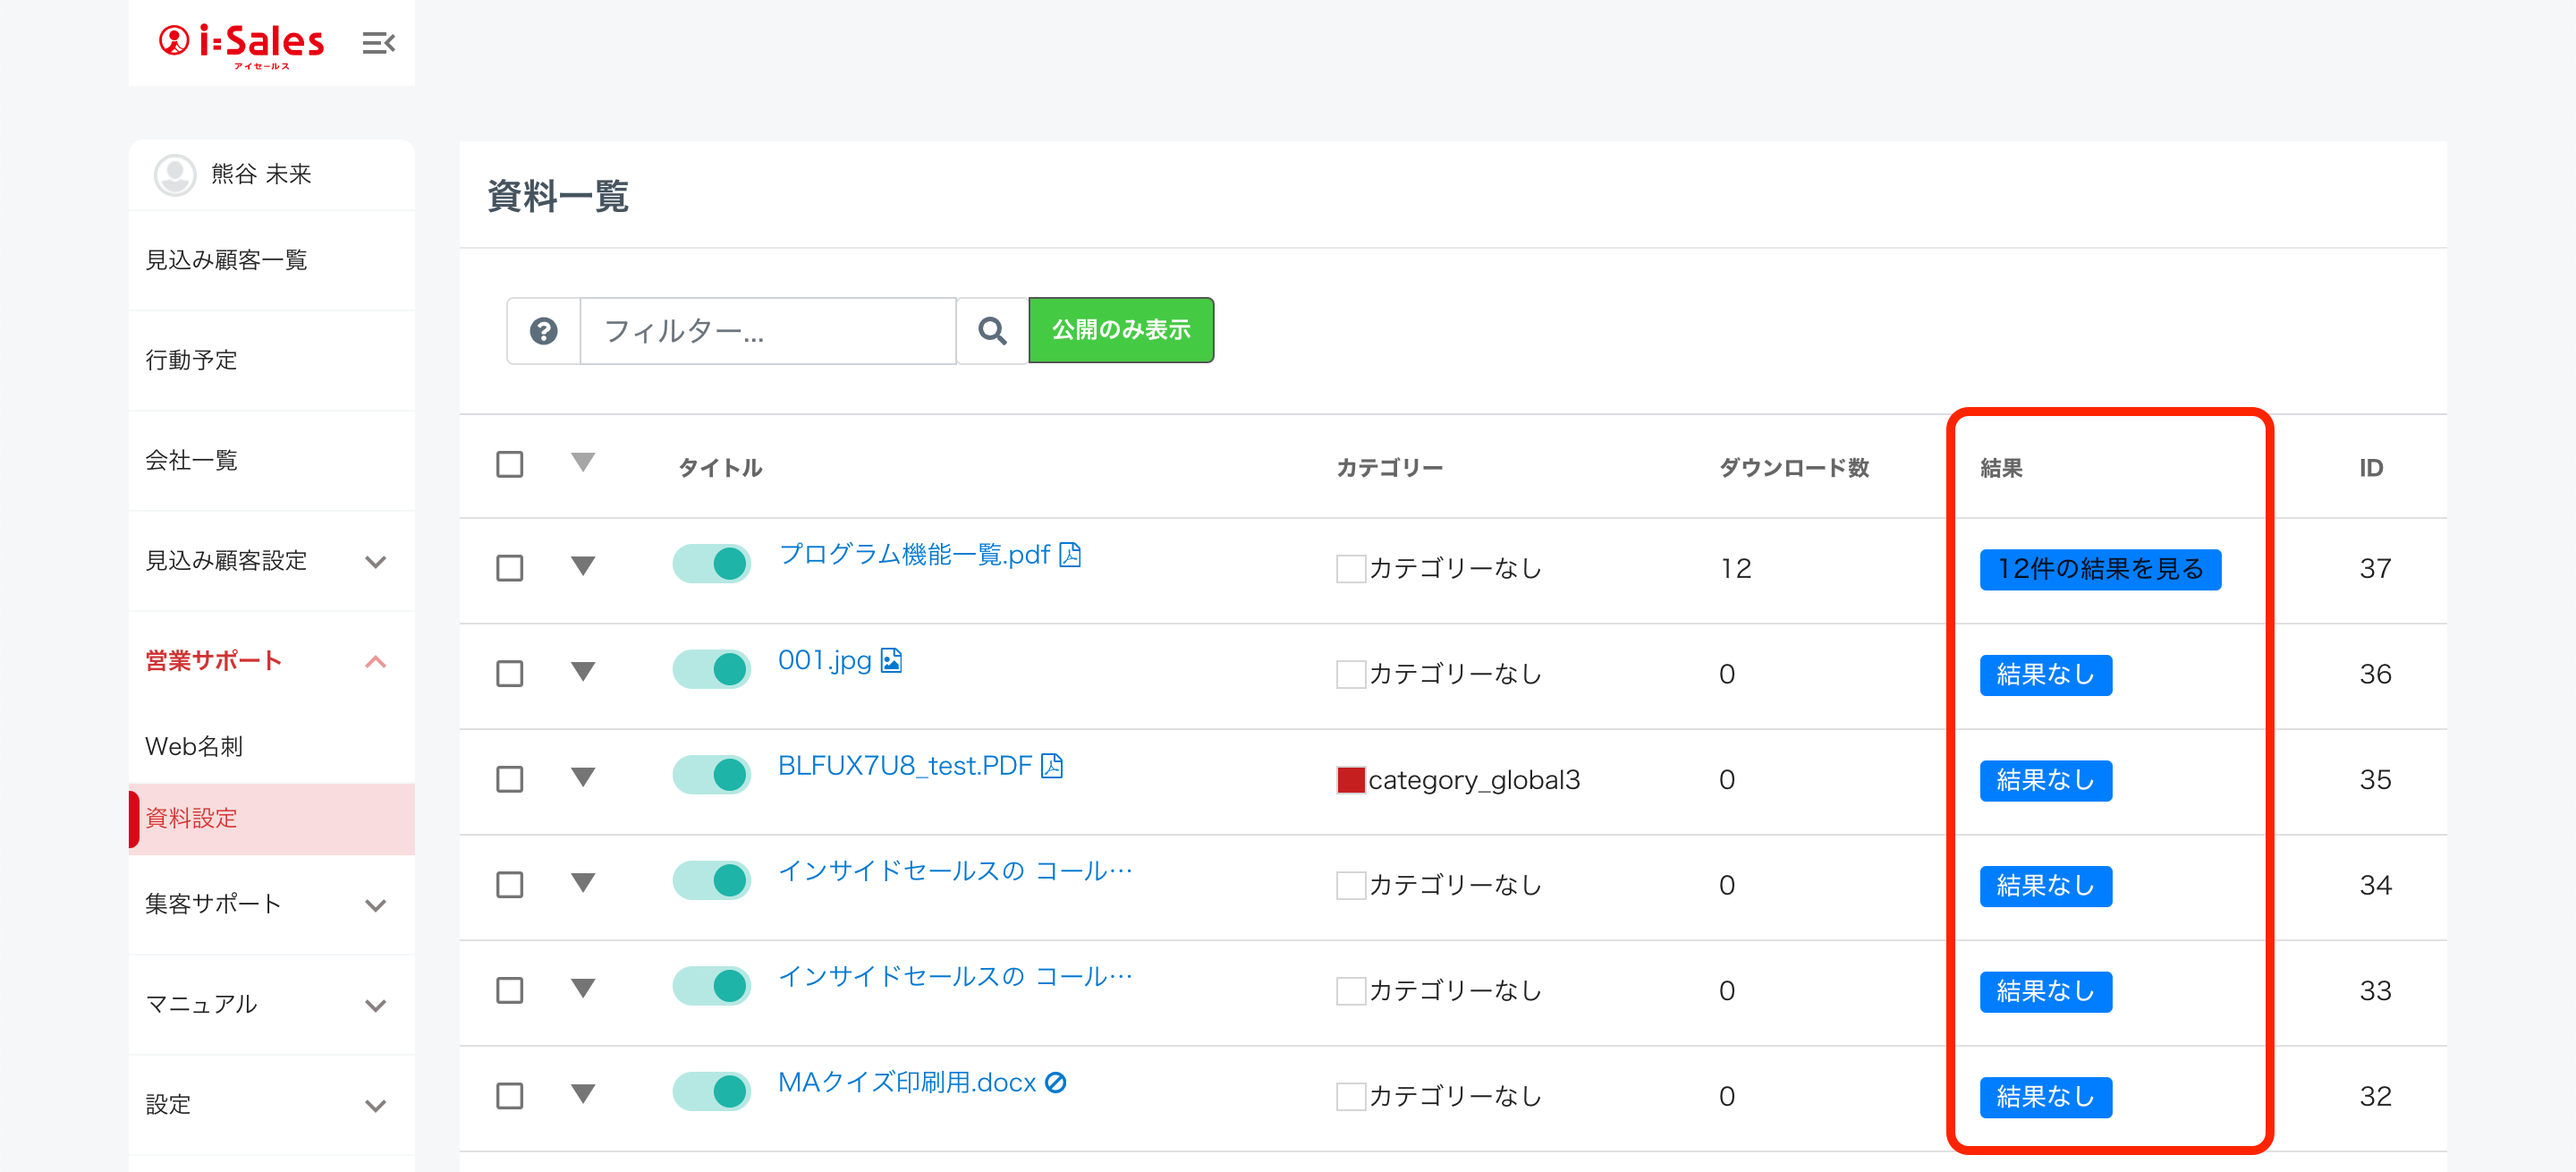The height and width of the screenshot is (1172, 2576).
Task: Click into the フィルター text field
Action: click(x=767, y=331)
